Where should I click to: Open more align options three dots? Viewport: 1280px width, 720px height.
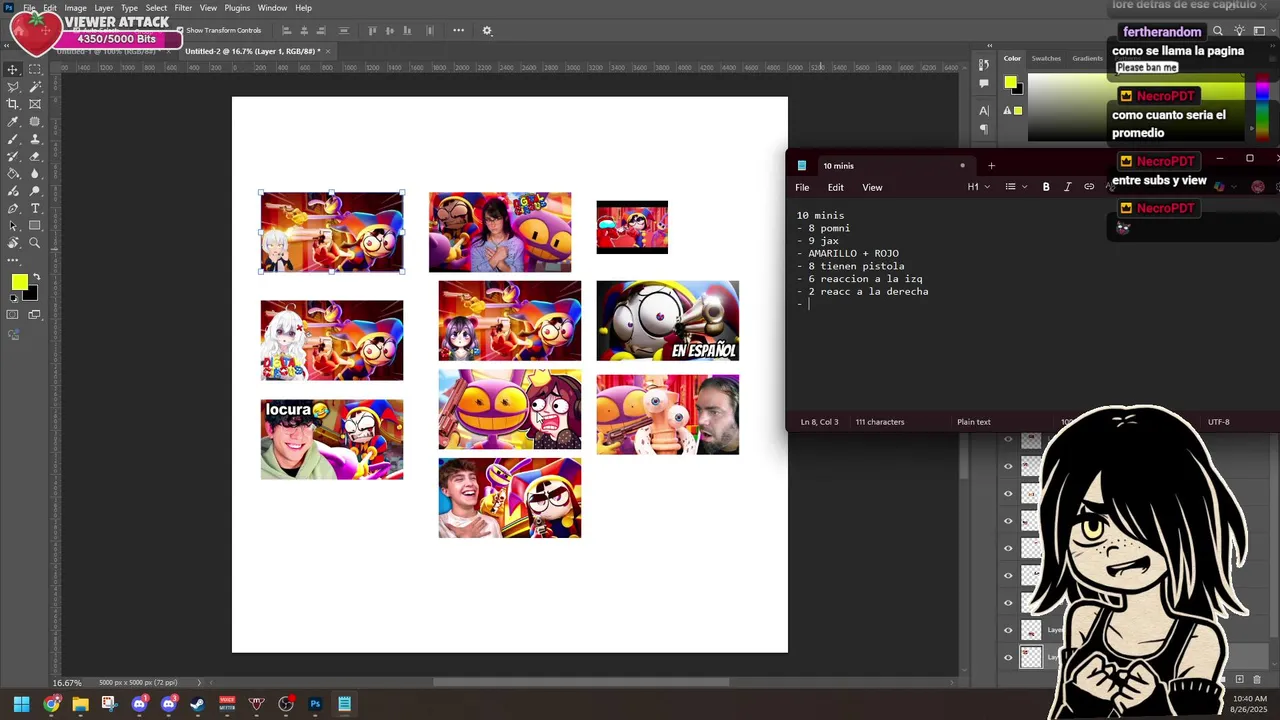pyautogui.click(x=458, y=31)
